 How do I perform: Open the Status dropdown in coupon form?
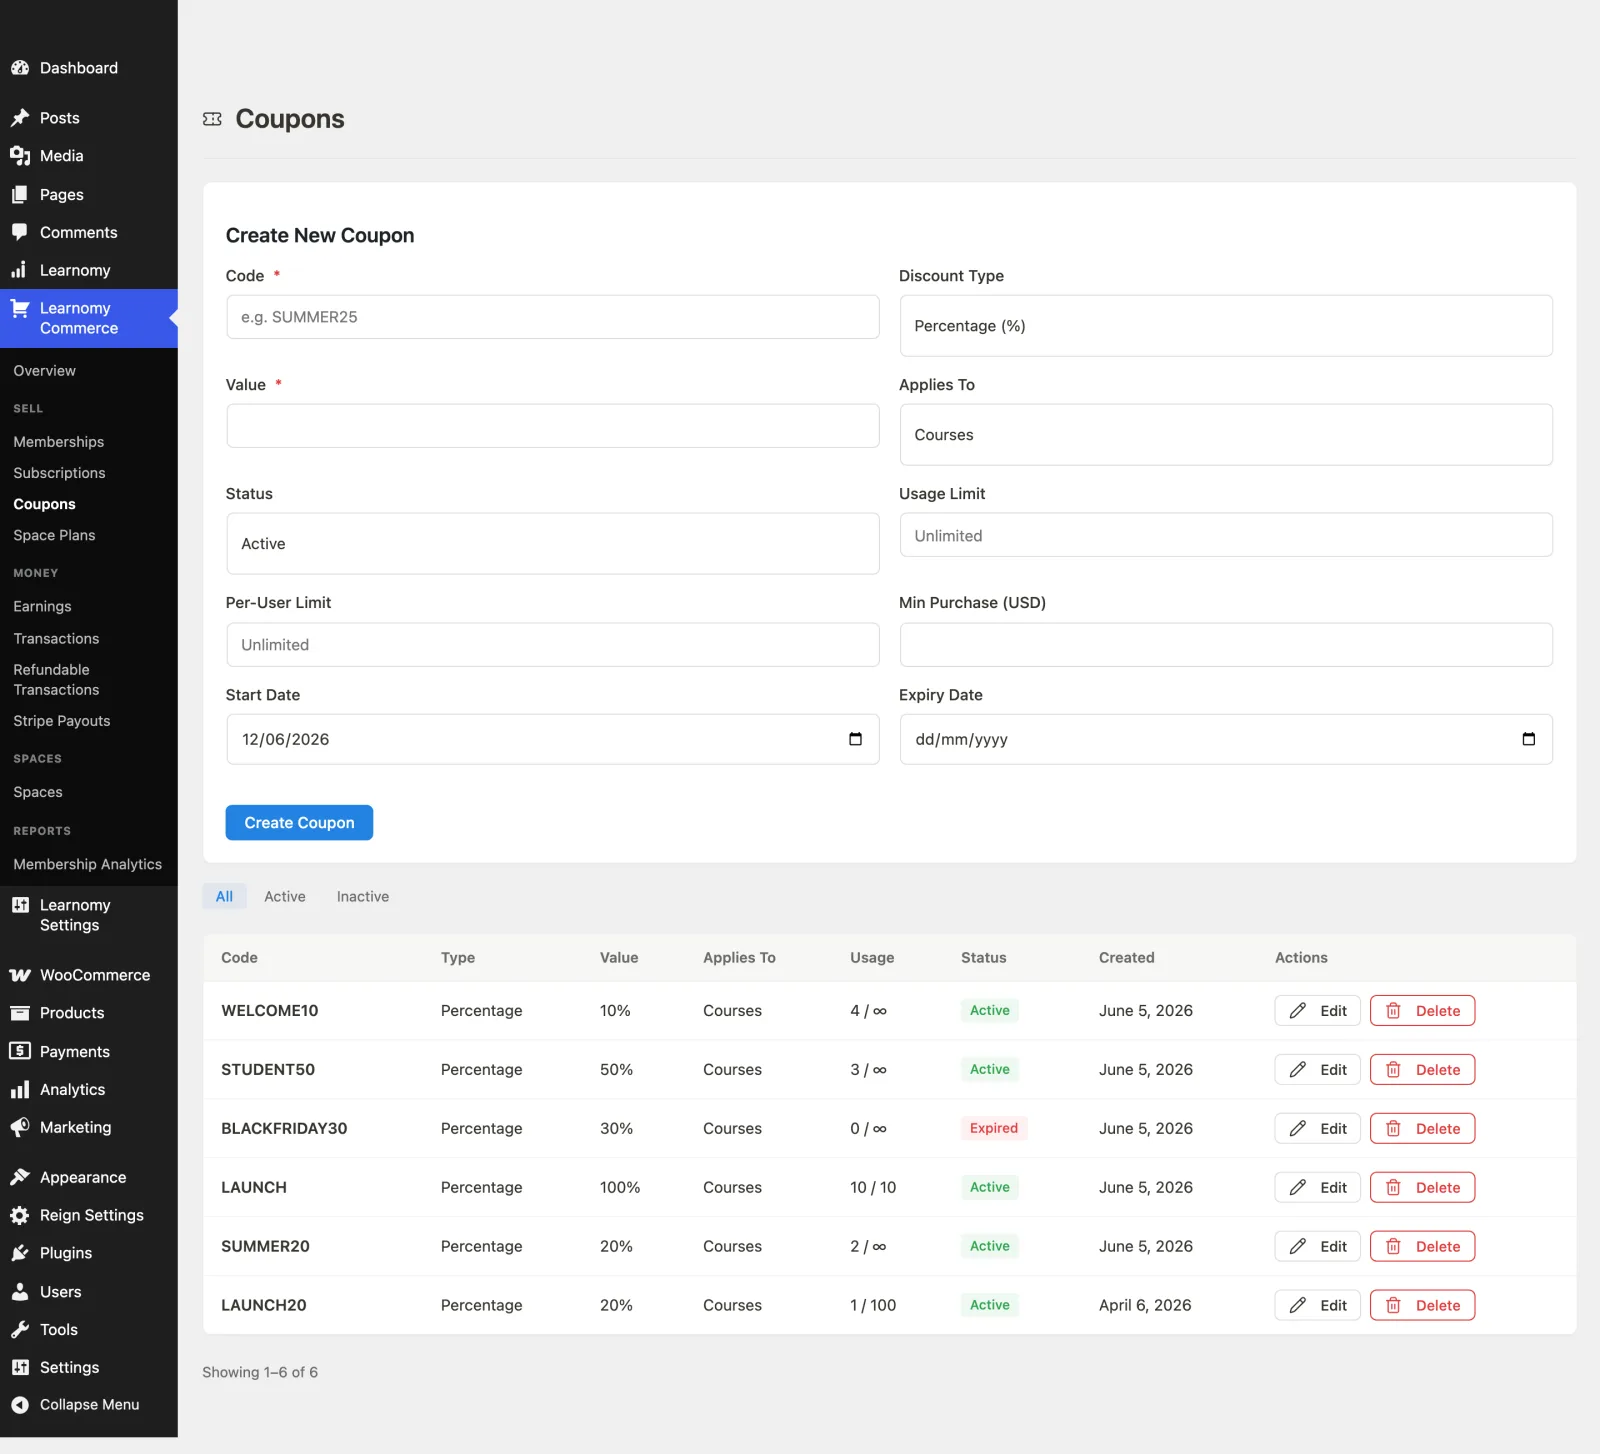click(553, 544)
